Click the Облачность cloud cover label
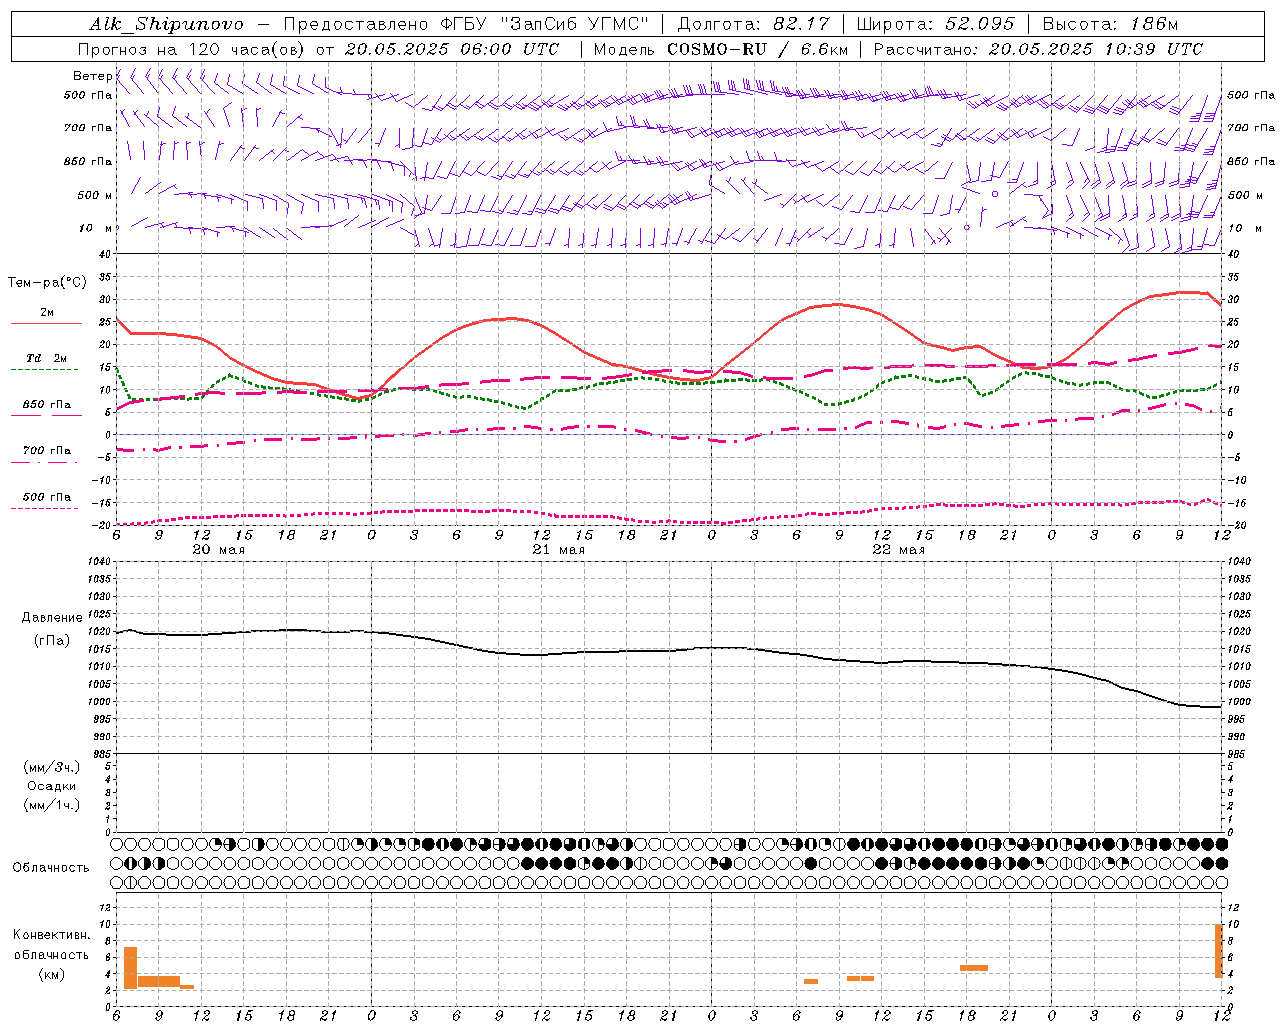This screenshot has height=1024, width=1280. [x=51, y=868]
